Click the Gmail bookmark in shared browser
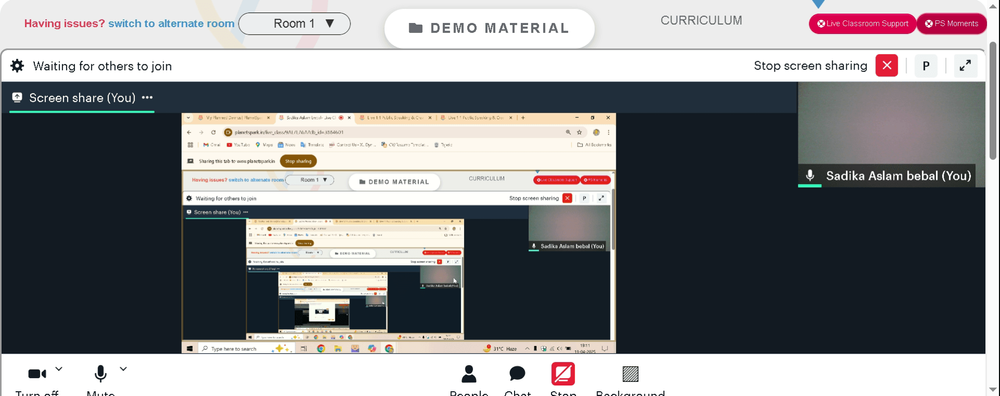1000x396 pixels. click(212, 145)
